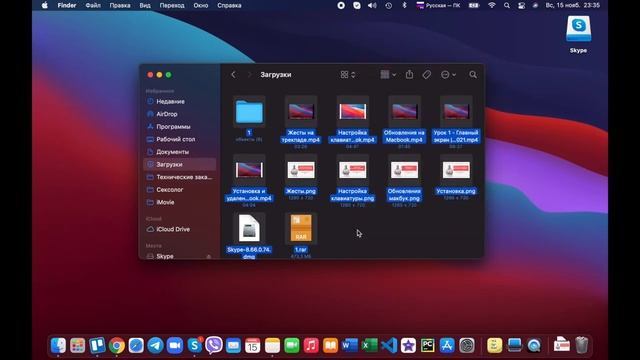Open the Apple menu
Screen dimensions: 640x360
[x=44, y=5]
